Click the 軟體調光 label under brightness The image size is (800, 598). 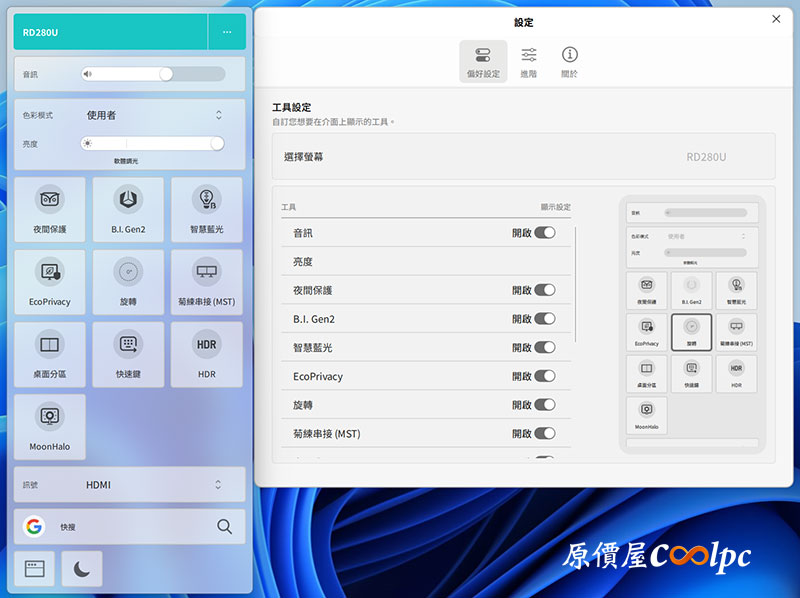[x=126, y=161]
